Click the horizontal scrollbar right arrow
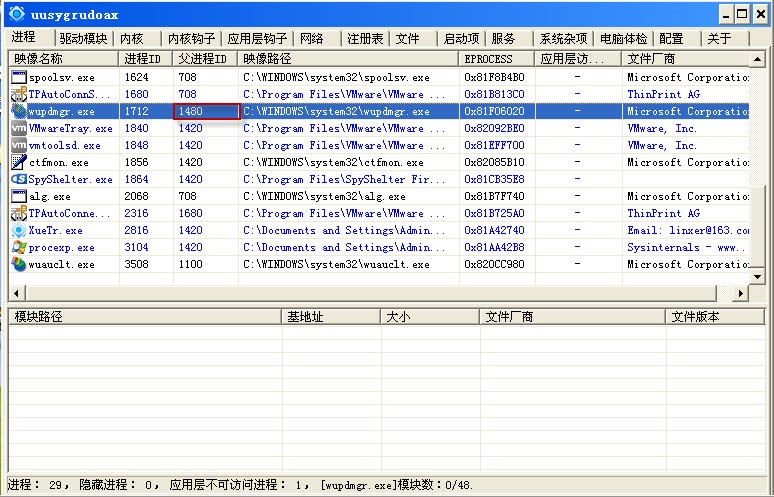774x497 pixels. click(740, 293)
